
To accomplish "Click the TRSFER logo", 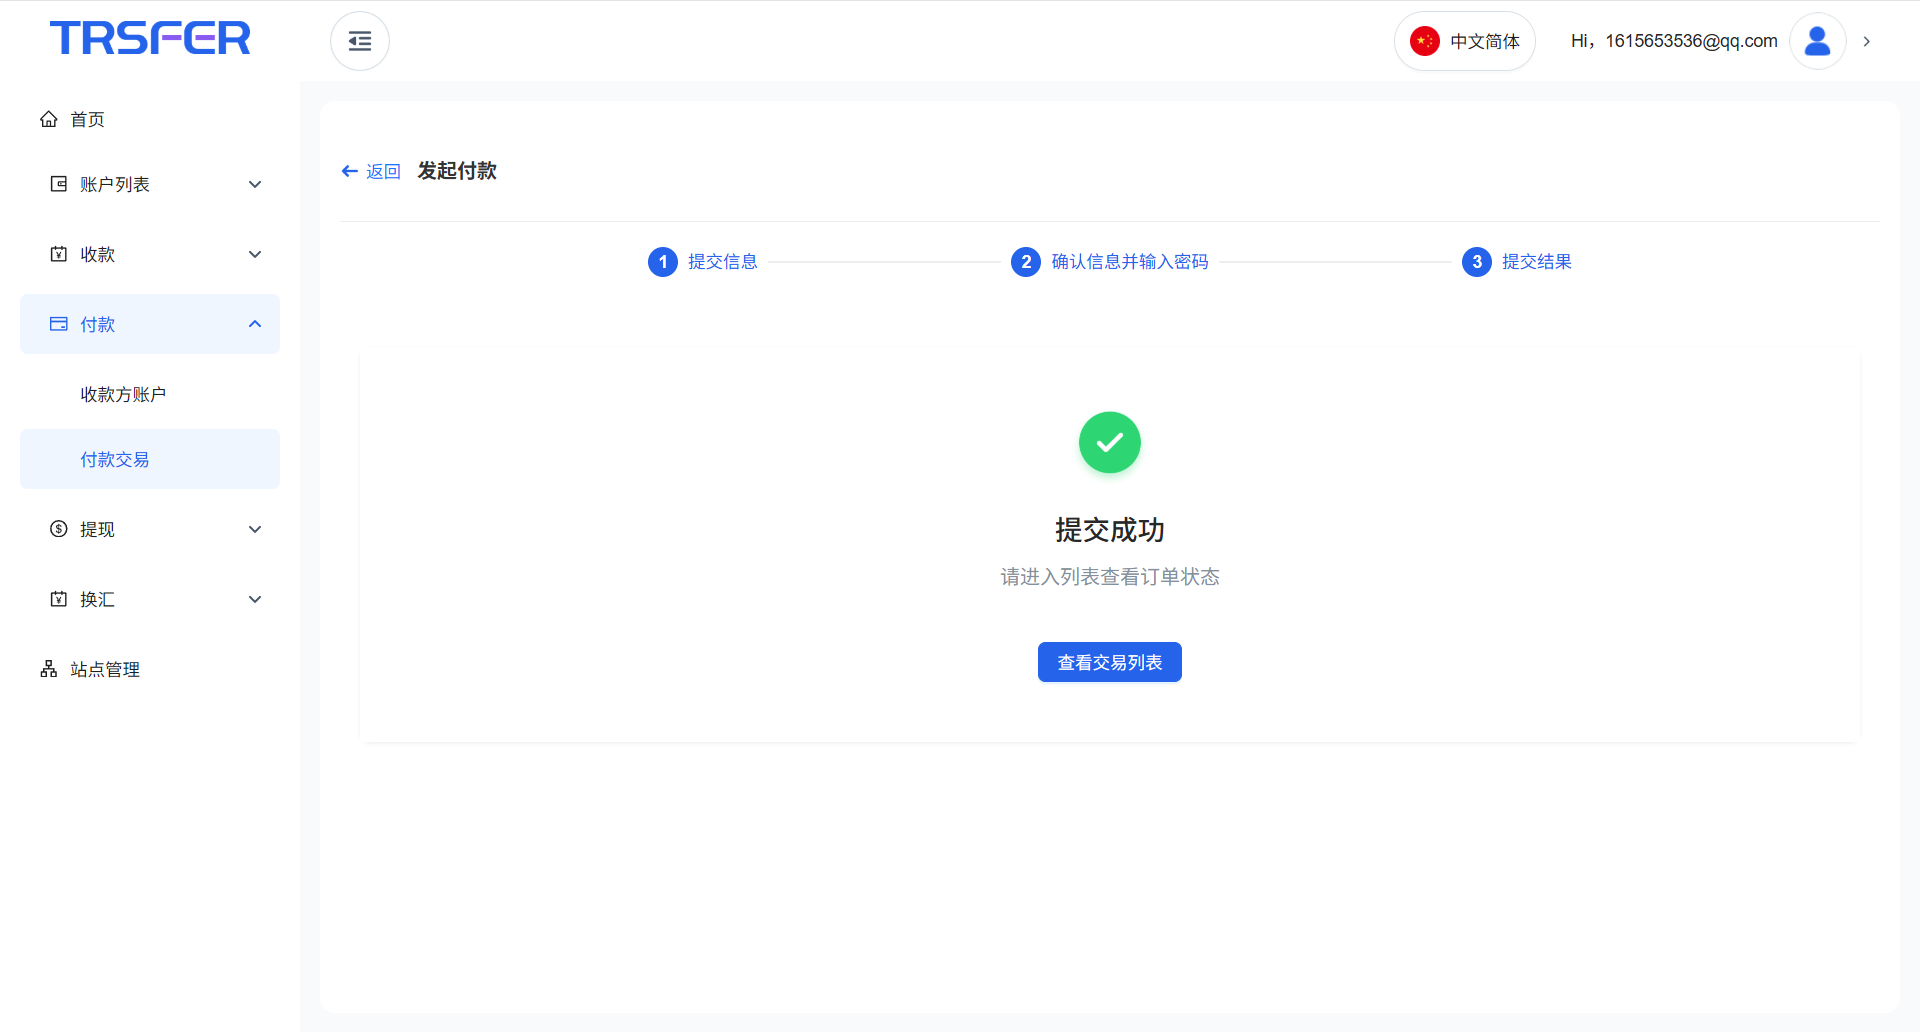I will (x=150, y=38).
